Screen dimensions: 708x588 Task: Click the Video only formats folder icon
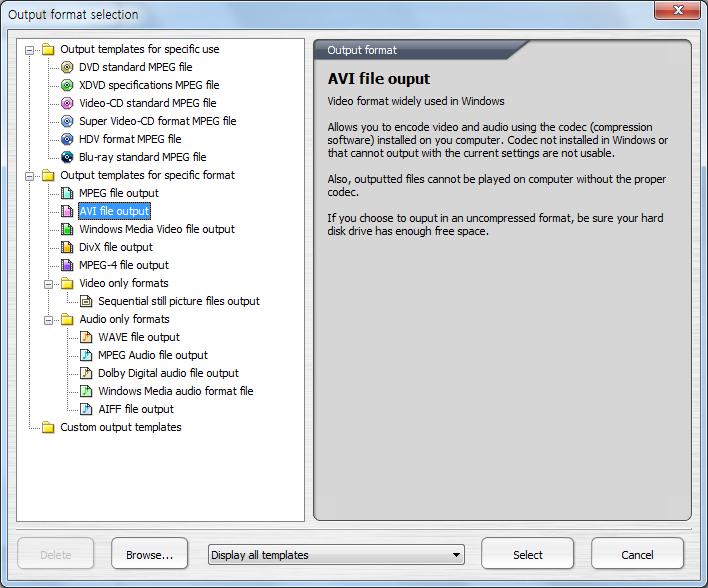(67, 283)
